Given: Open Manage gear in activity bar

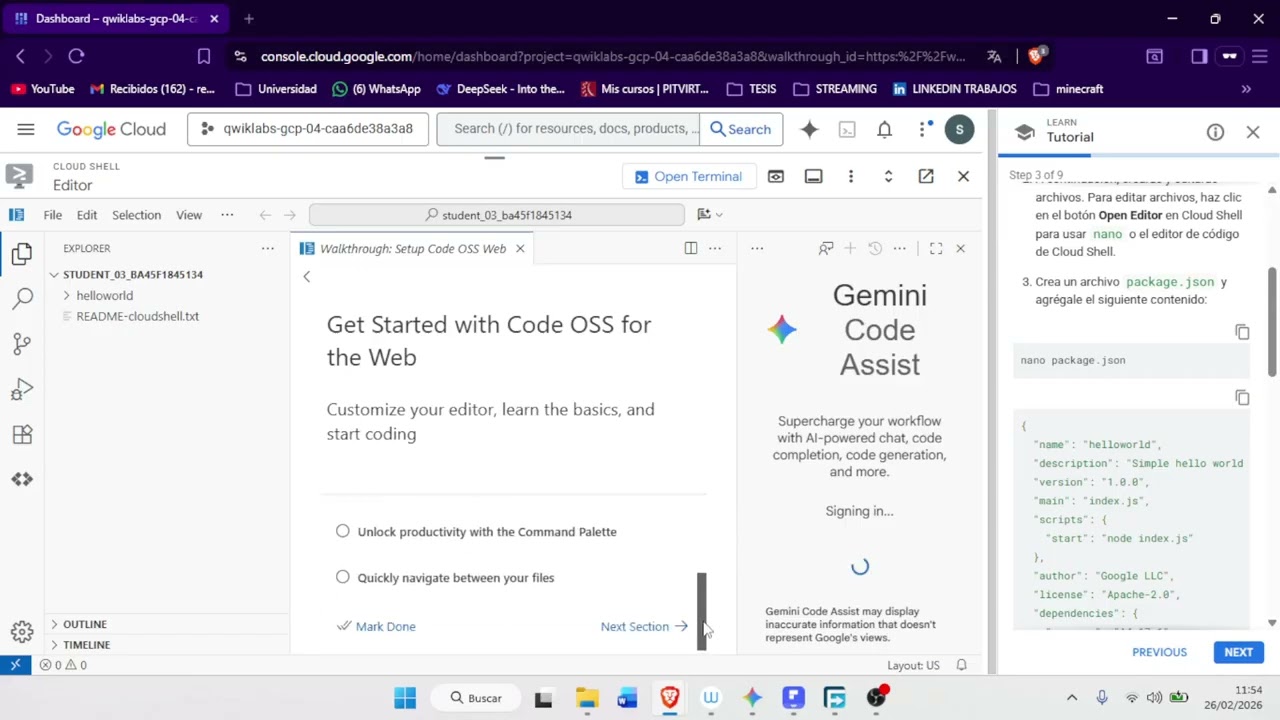Looking at the screenshot, I should point(22,631).
